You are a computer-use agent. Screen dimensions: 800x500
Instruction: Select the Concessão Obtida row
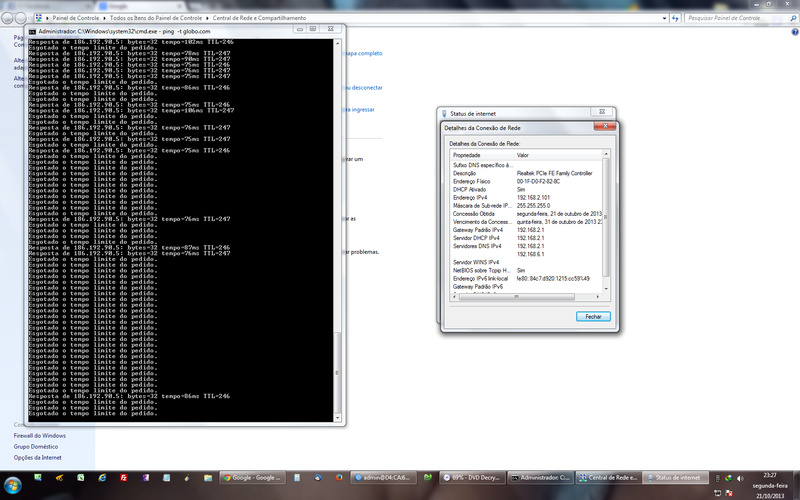(x=526, y=214)
